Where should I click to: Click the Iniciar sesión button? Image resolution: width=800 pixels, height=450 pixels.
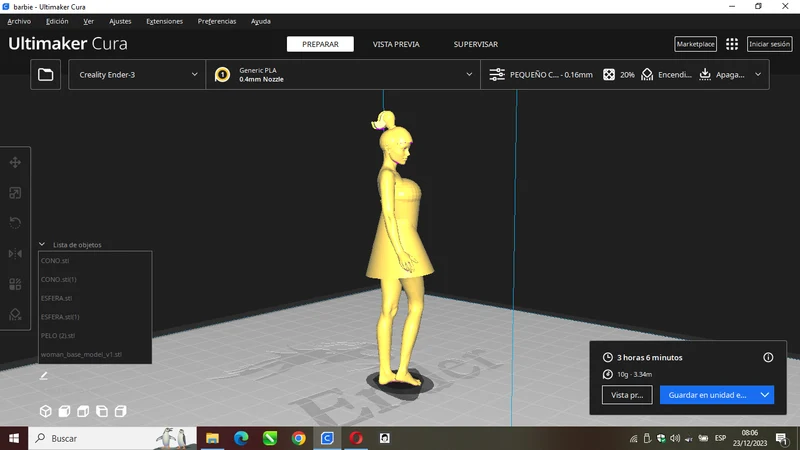(769, 44)
